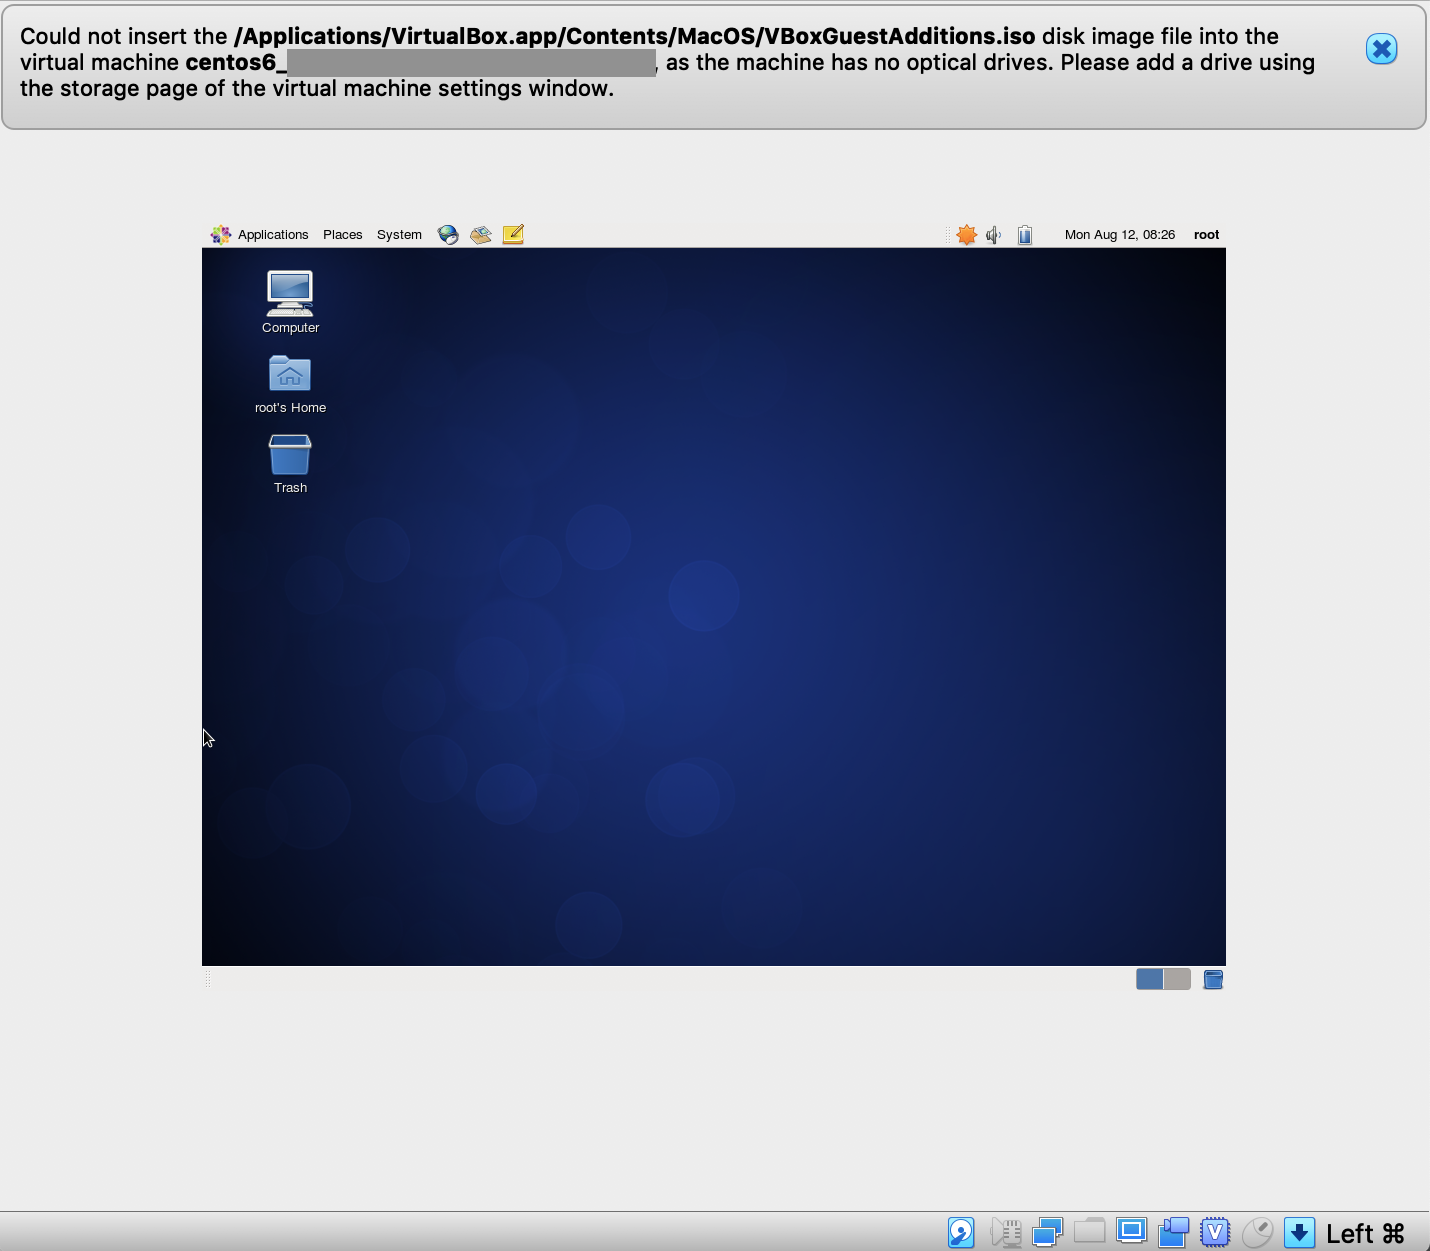Select the Computer desktop icon
Image resolution: width=1430 pixels, height=1251 pixels.
(290, 302)
